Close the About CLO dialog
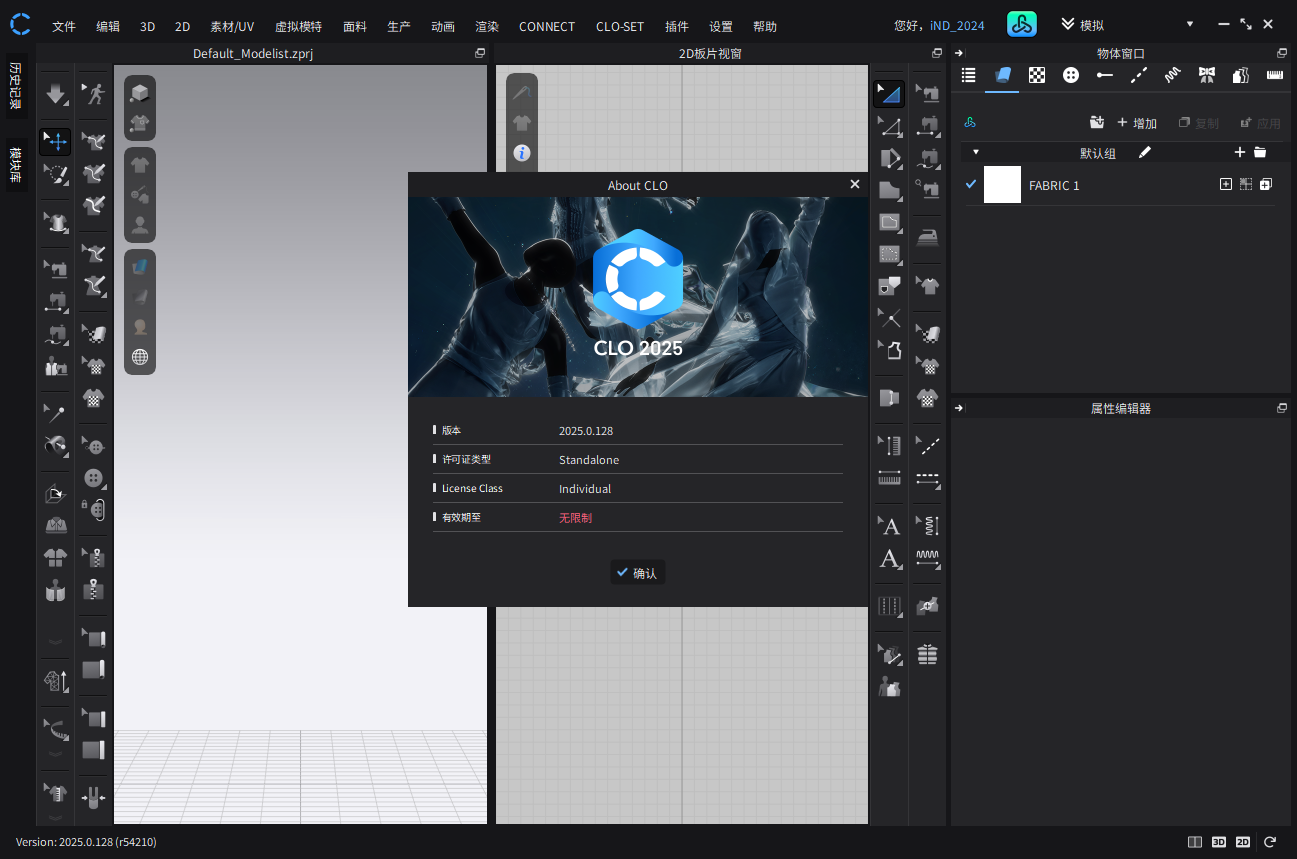The image size is (1297, 859). tap(854, 184)
